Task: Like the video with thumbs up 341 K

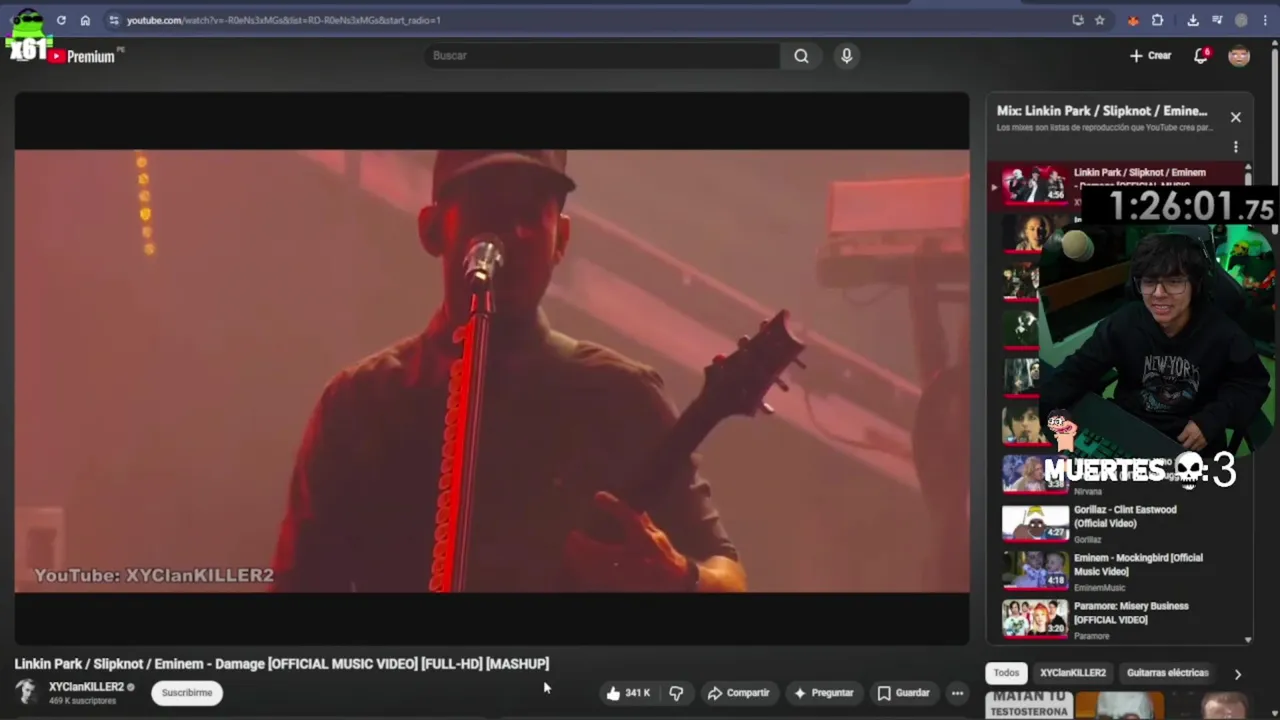Action: (628, 692)
